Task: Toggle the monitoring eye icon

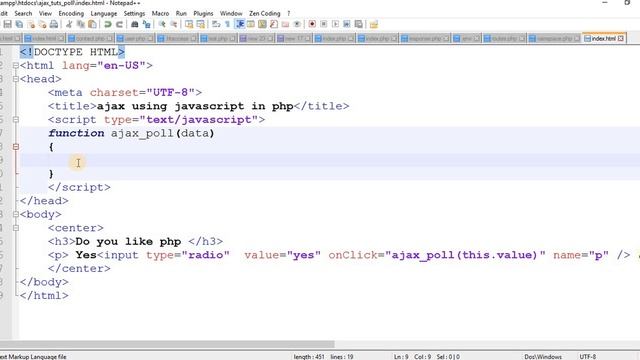Action: tap(297, 24)
